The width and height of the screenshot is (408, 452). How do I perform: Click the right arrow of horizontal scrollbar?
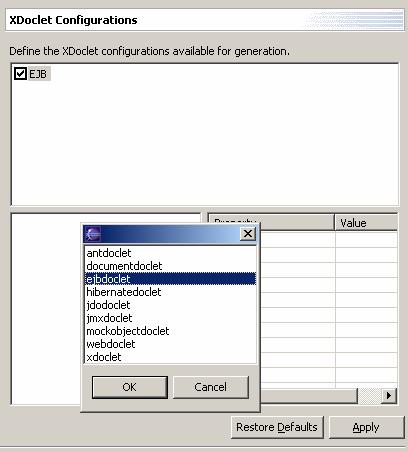pos(388,396)
